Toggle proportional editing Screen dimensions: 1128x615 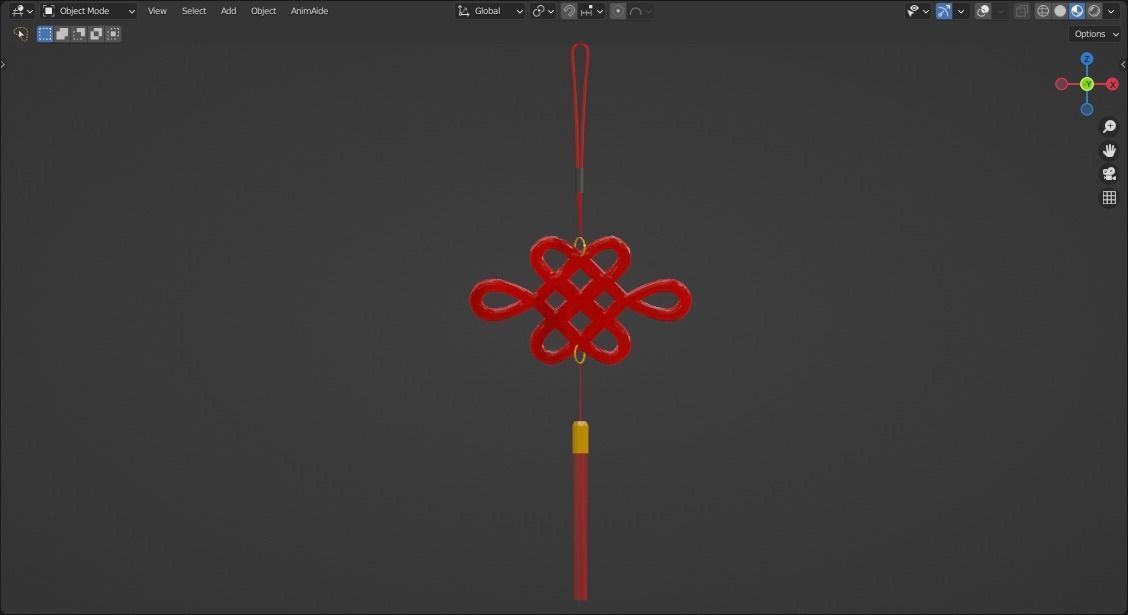coord(617,11)
